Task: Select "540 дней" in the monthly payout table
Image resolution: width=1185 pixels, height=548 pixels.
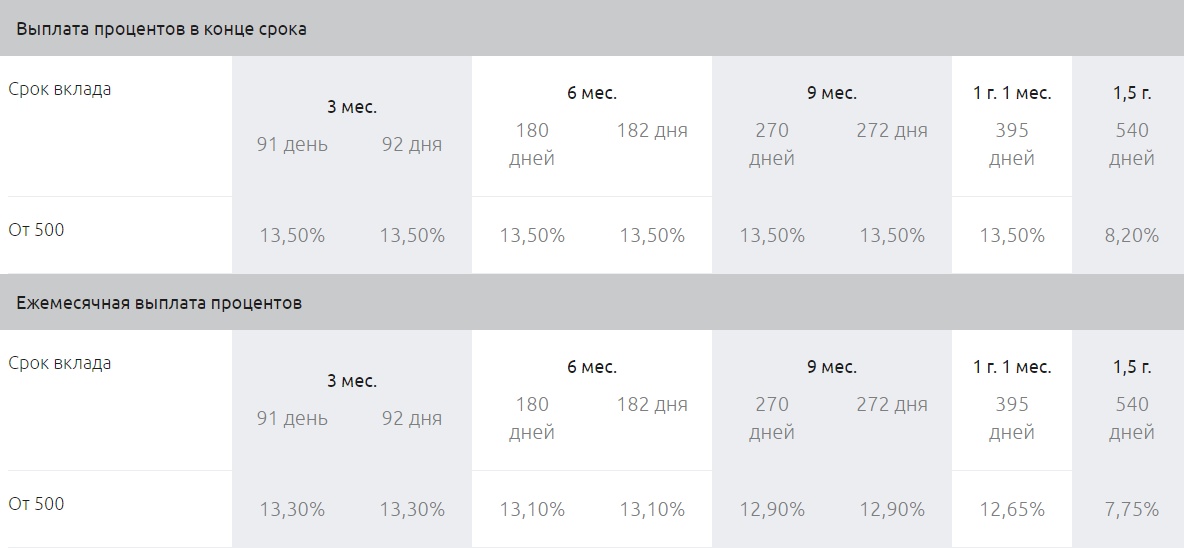Action: click(x=1132, y=418)
